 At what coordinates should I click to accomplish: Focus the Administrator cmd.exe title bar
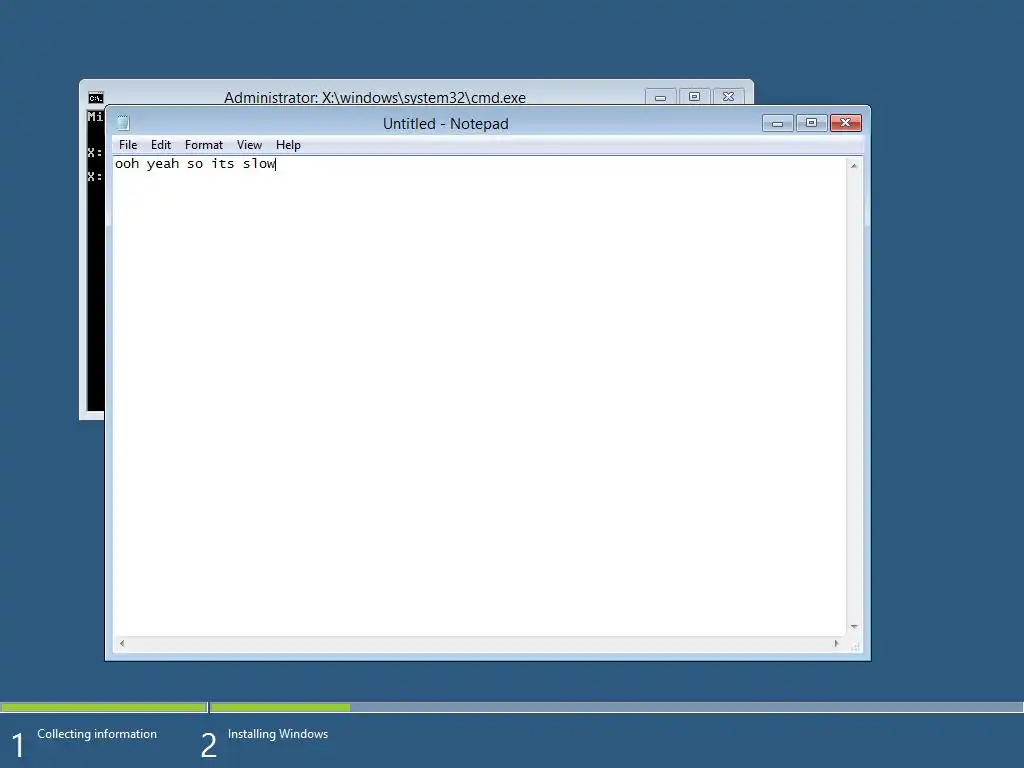375,97
